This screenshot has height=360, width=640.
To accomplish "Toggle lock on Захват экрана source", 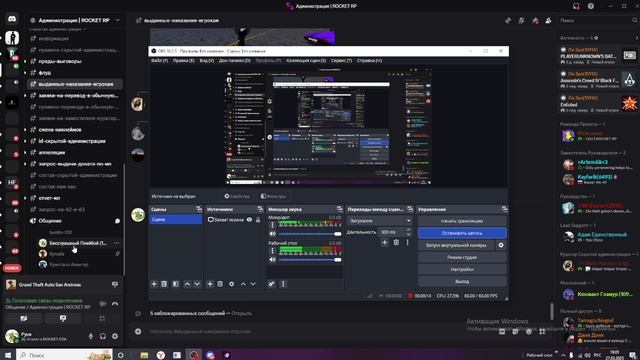I will coord(258,220).
